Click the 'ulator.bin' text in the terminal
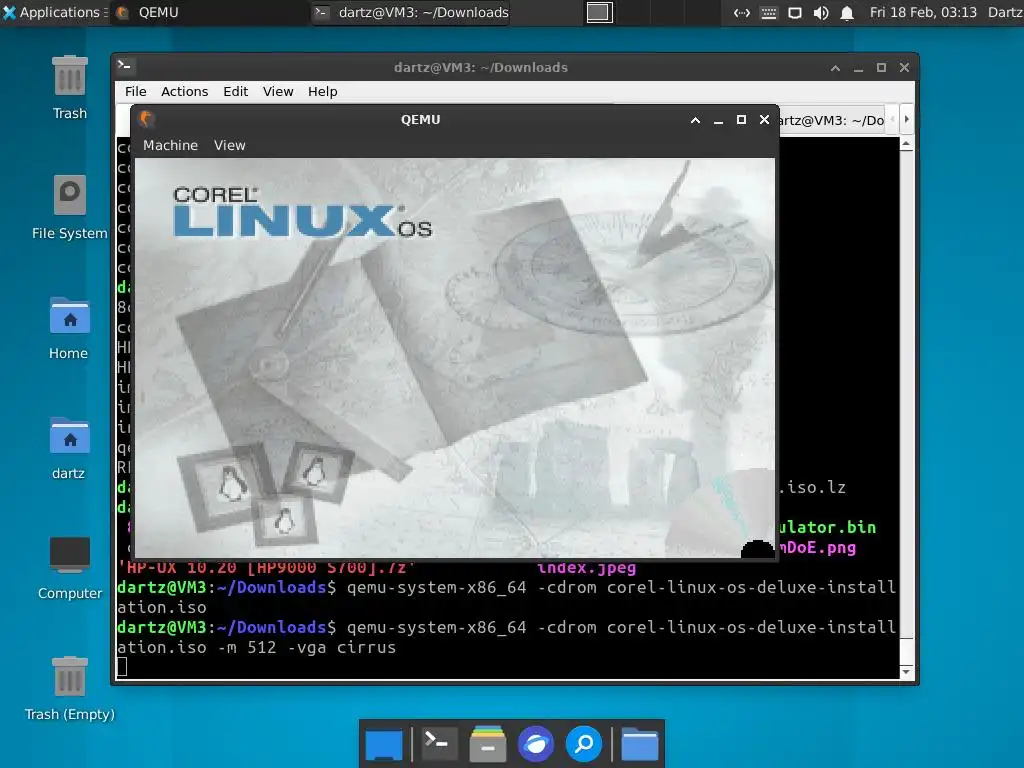 [x=827, y=527]
